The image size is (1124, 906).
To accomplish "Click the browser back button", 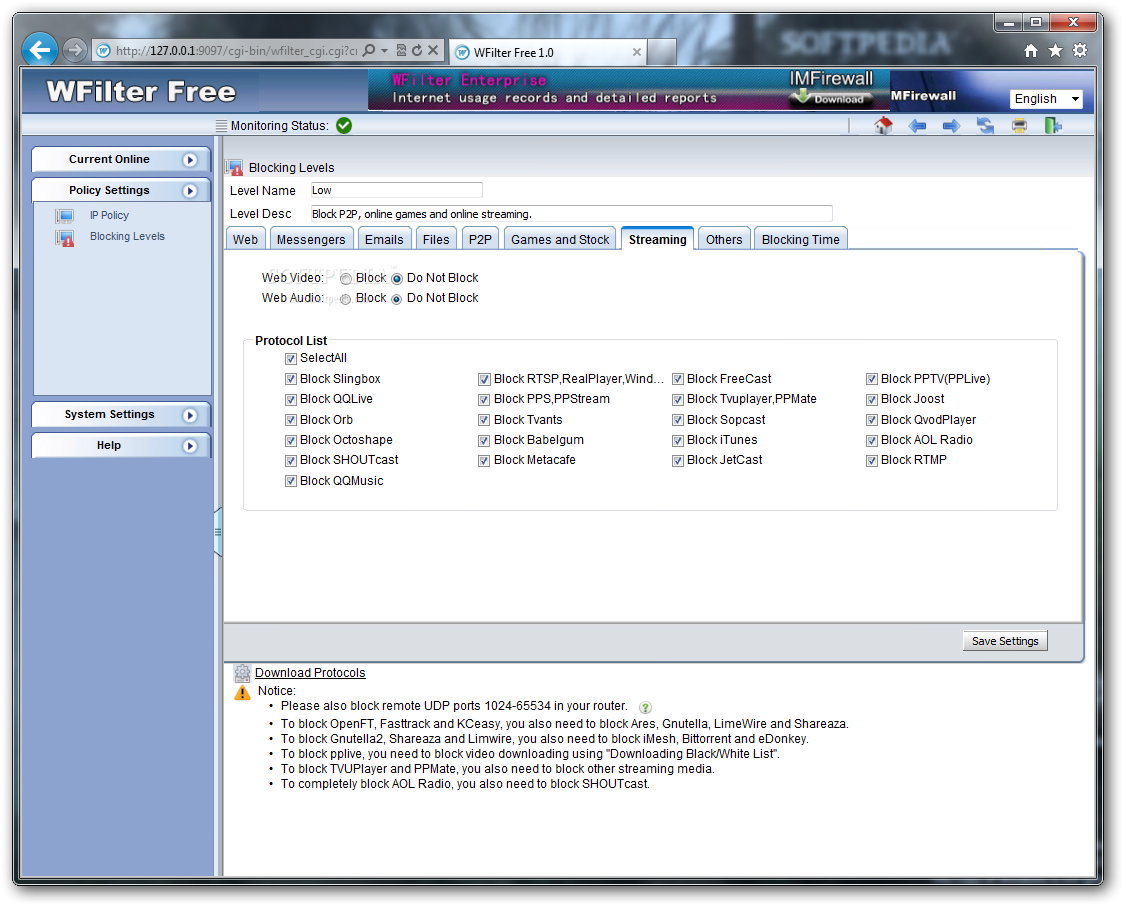I will click(x=40, y=50).
